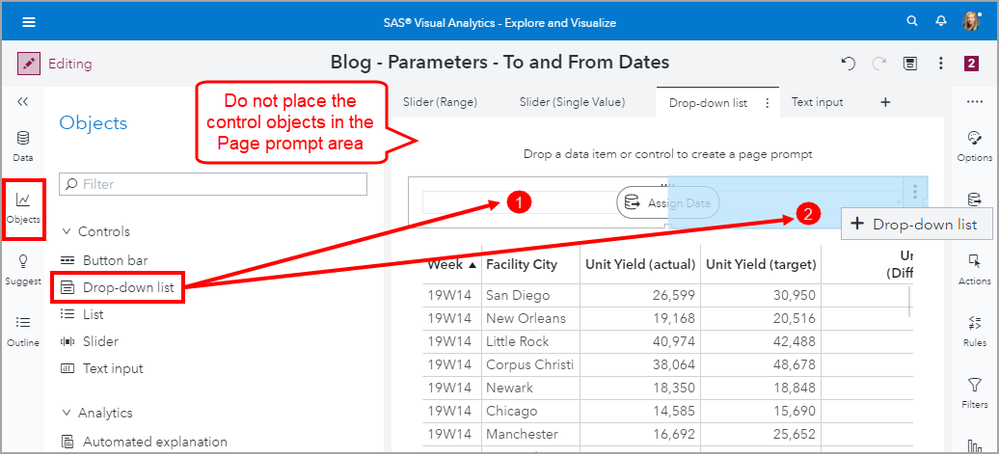Click the Manchester cell
The height and width of the screenshot is (454, 999).
pyautogui.click(x=529, y=434)
